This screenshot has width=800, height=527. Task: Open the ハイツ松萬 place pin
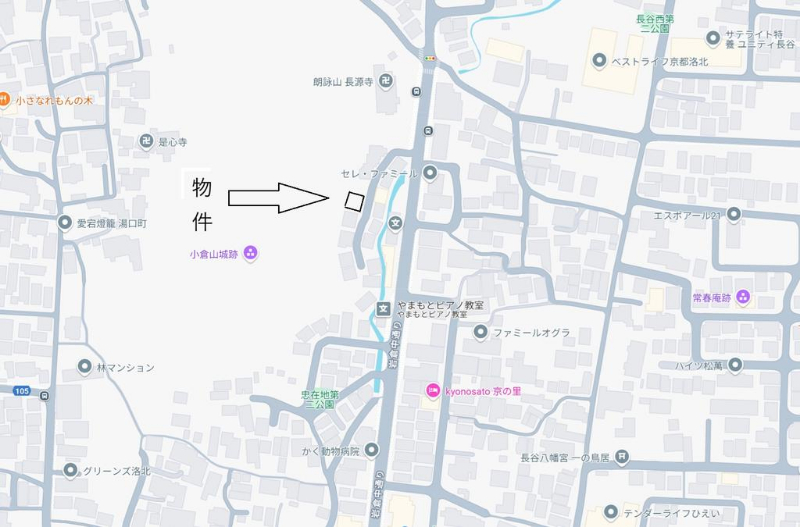point(735,365)
